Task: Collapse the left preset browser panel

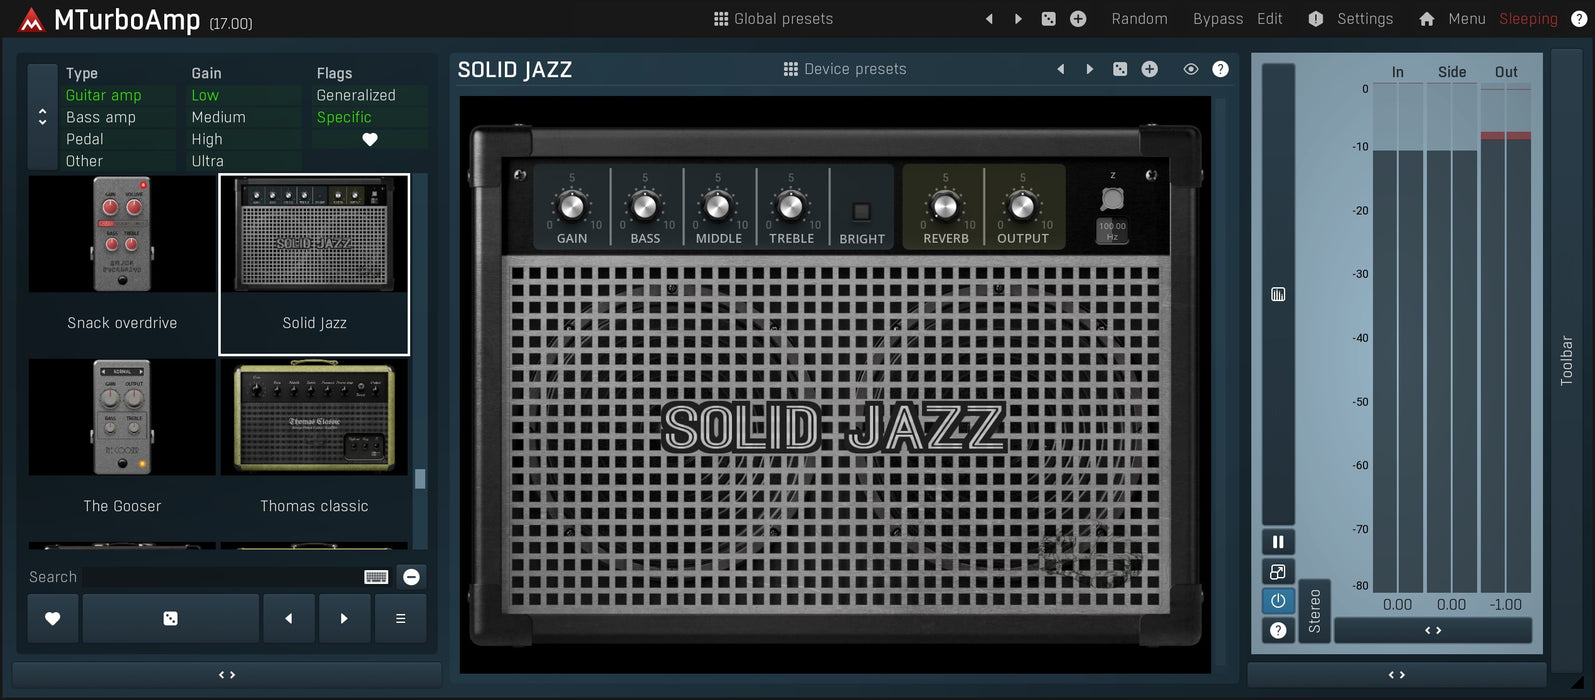Action: [227, 675]
